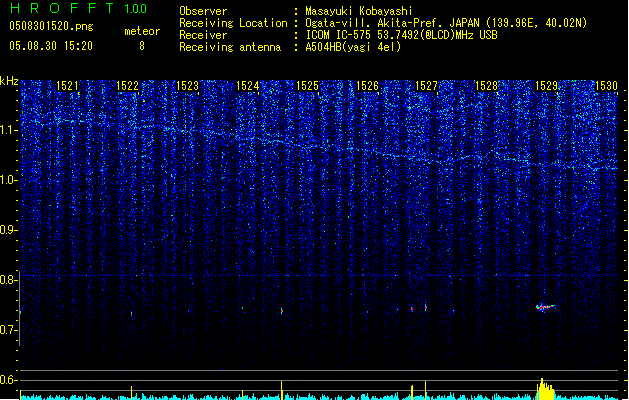This screenshot has height=400, width=629.
Task: Click the long meteor echo near 1529
Action: pos(546,307)
